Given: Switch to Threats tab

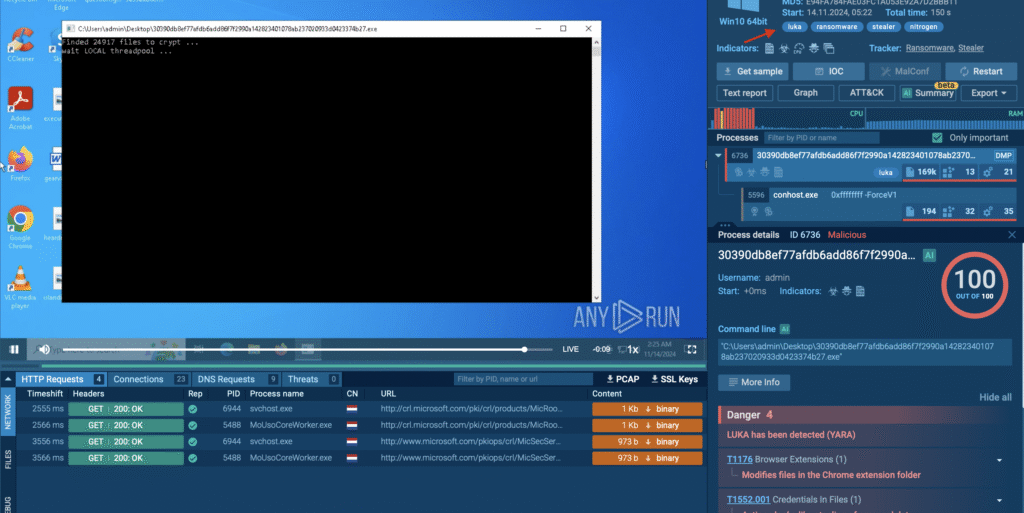Looking at the screenshot, I should pyautogui.click(x=312, y=379).
